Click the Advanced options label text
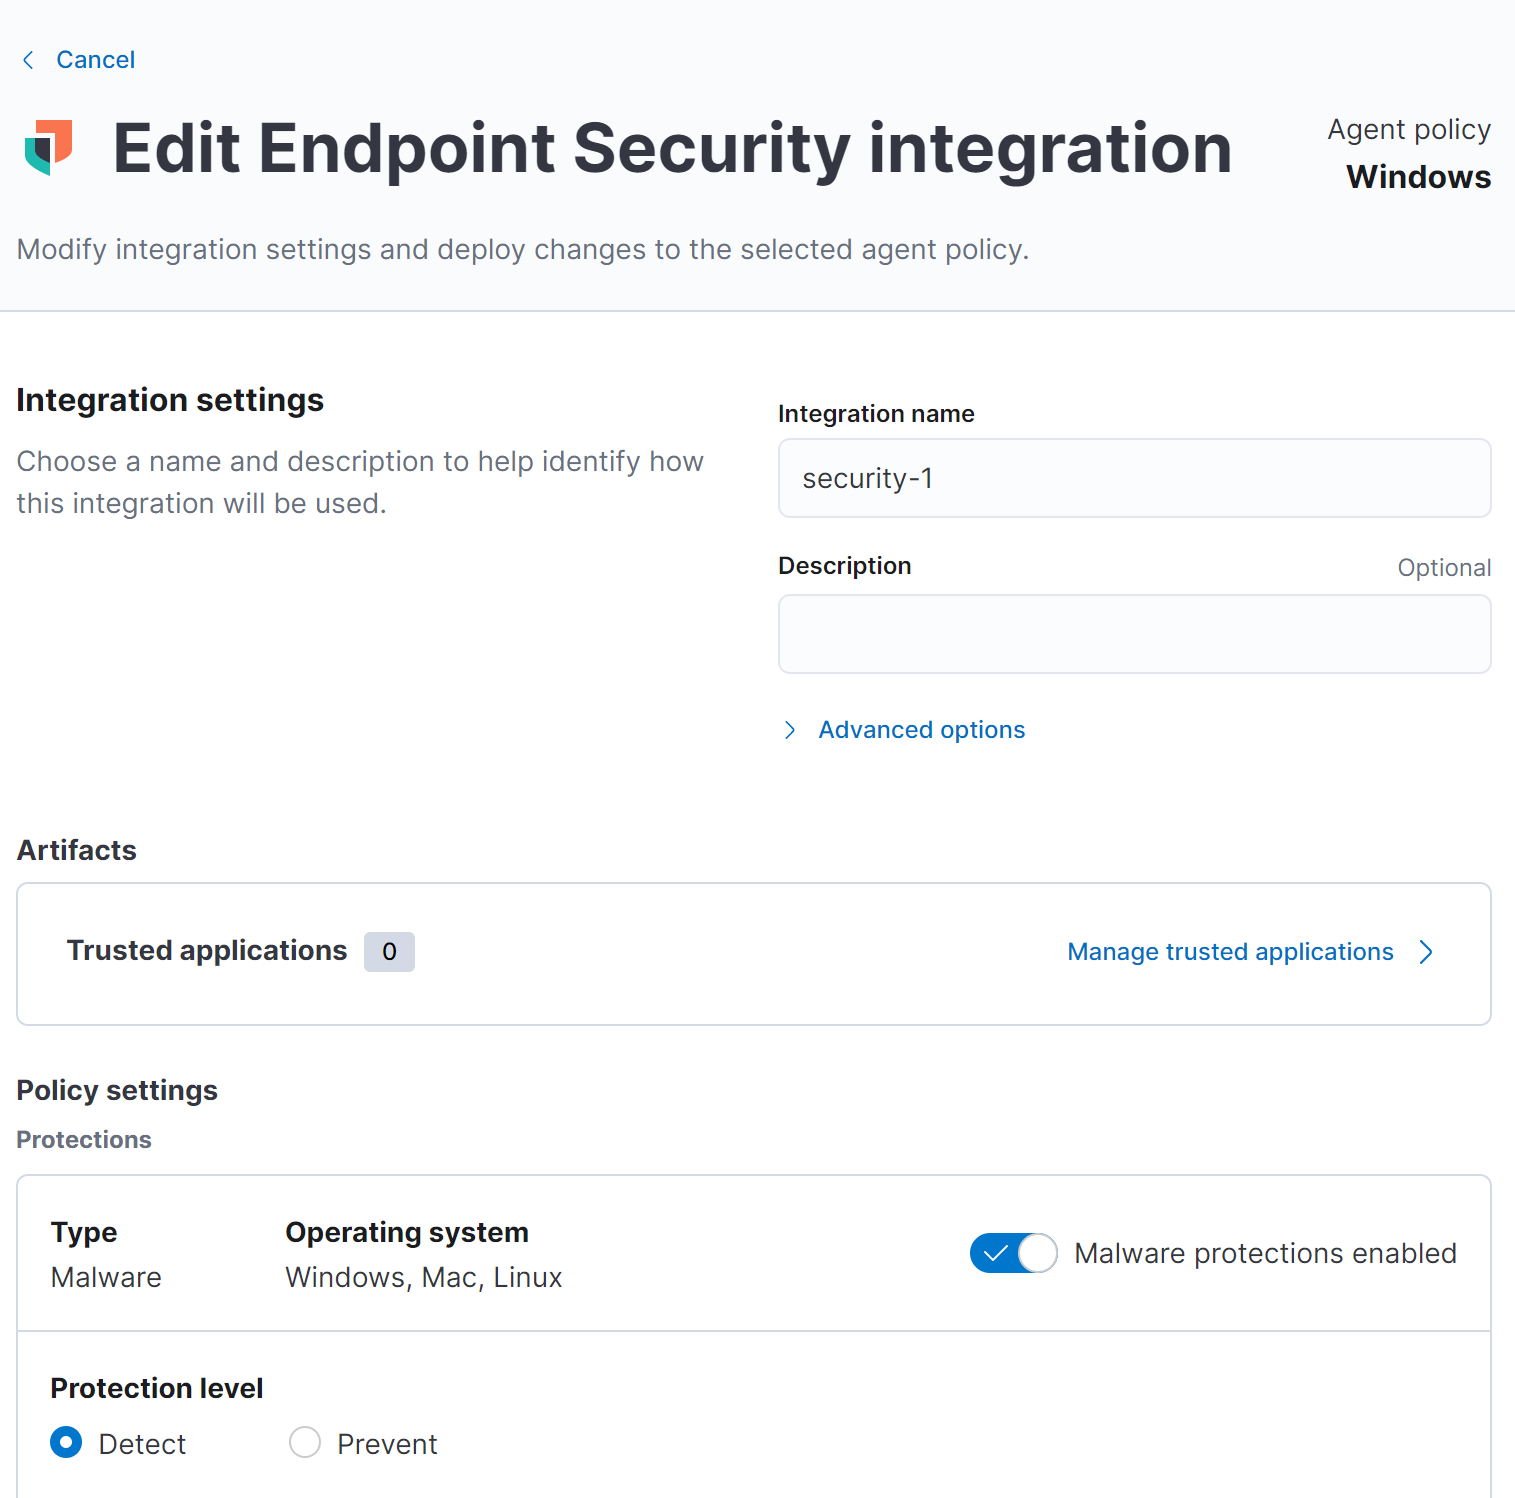 pyautogui.click(x=921, y=730)
